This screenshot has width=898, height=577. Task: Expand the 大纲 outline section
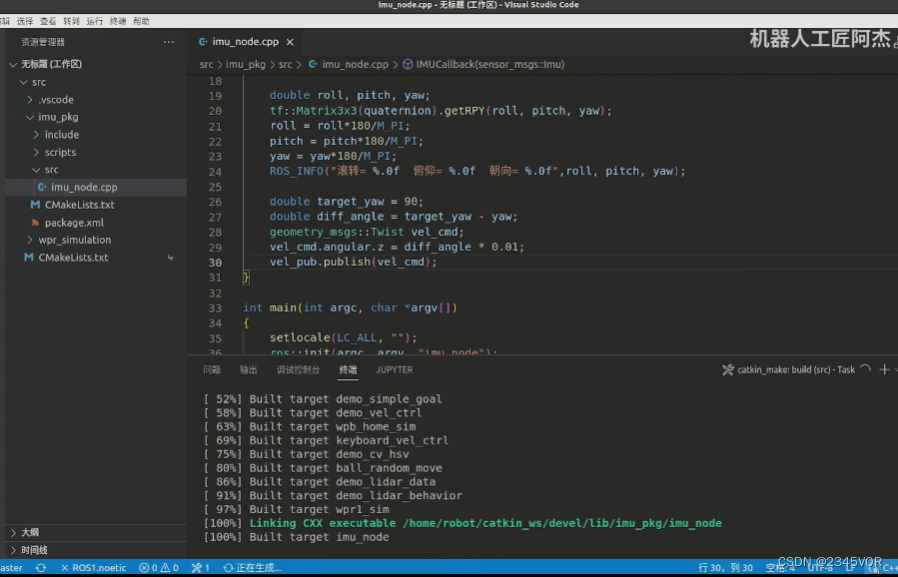pyautogui.click(x=30, y=533)
